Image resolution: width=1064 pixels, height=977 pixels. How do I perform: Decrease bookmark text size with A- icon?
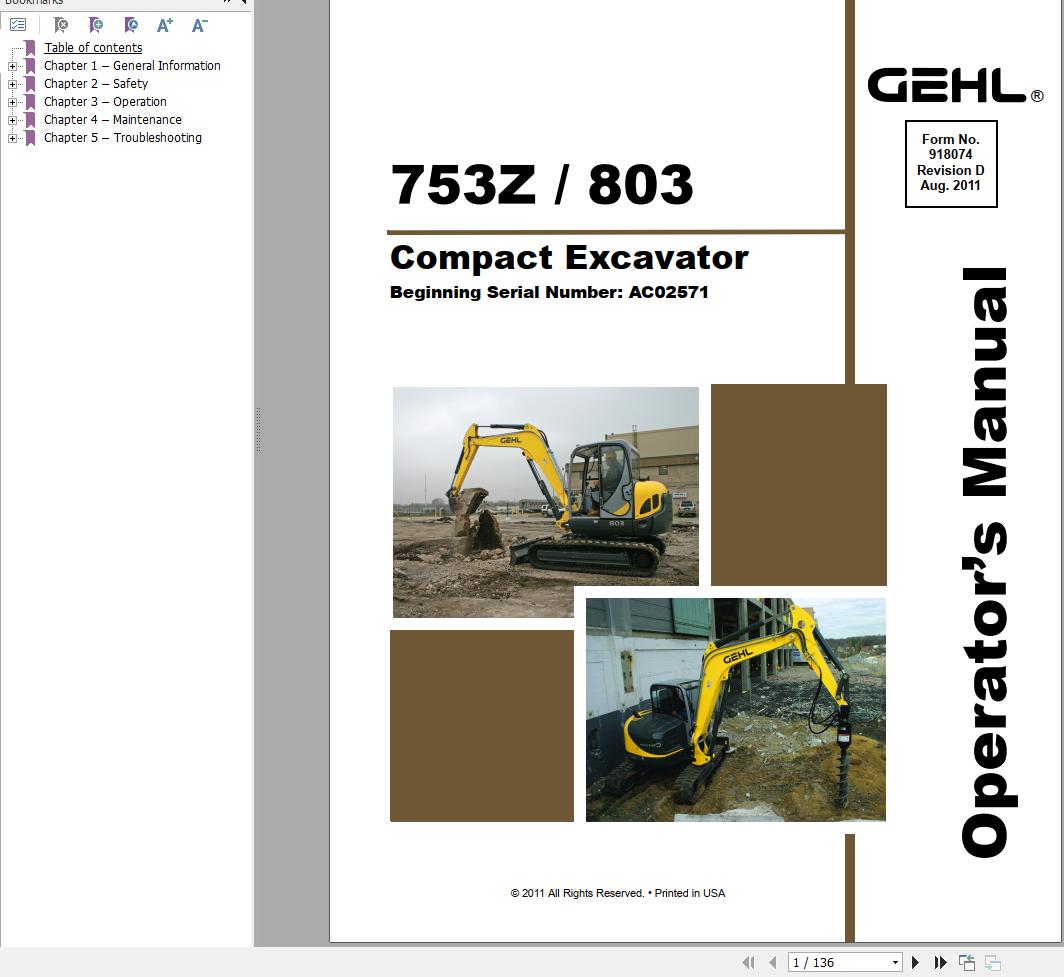(x=198, y=25)
